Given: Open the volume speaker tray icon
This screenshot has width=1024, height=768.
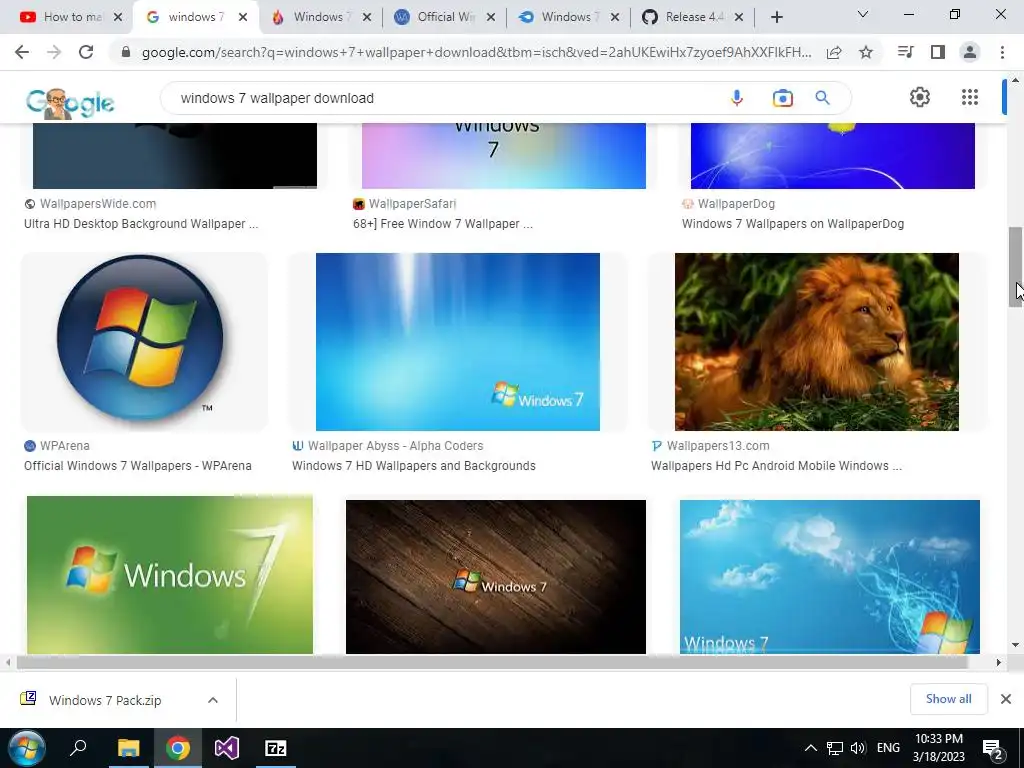Looking at the screenshot, I should [x=858, y=748].
